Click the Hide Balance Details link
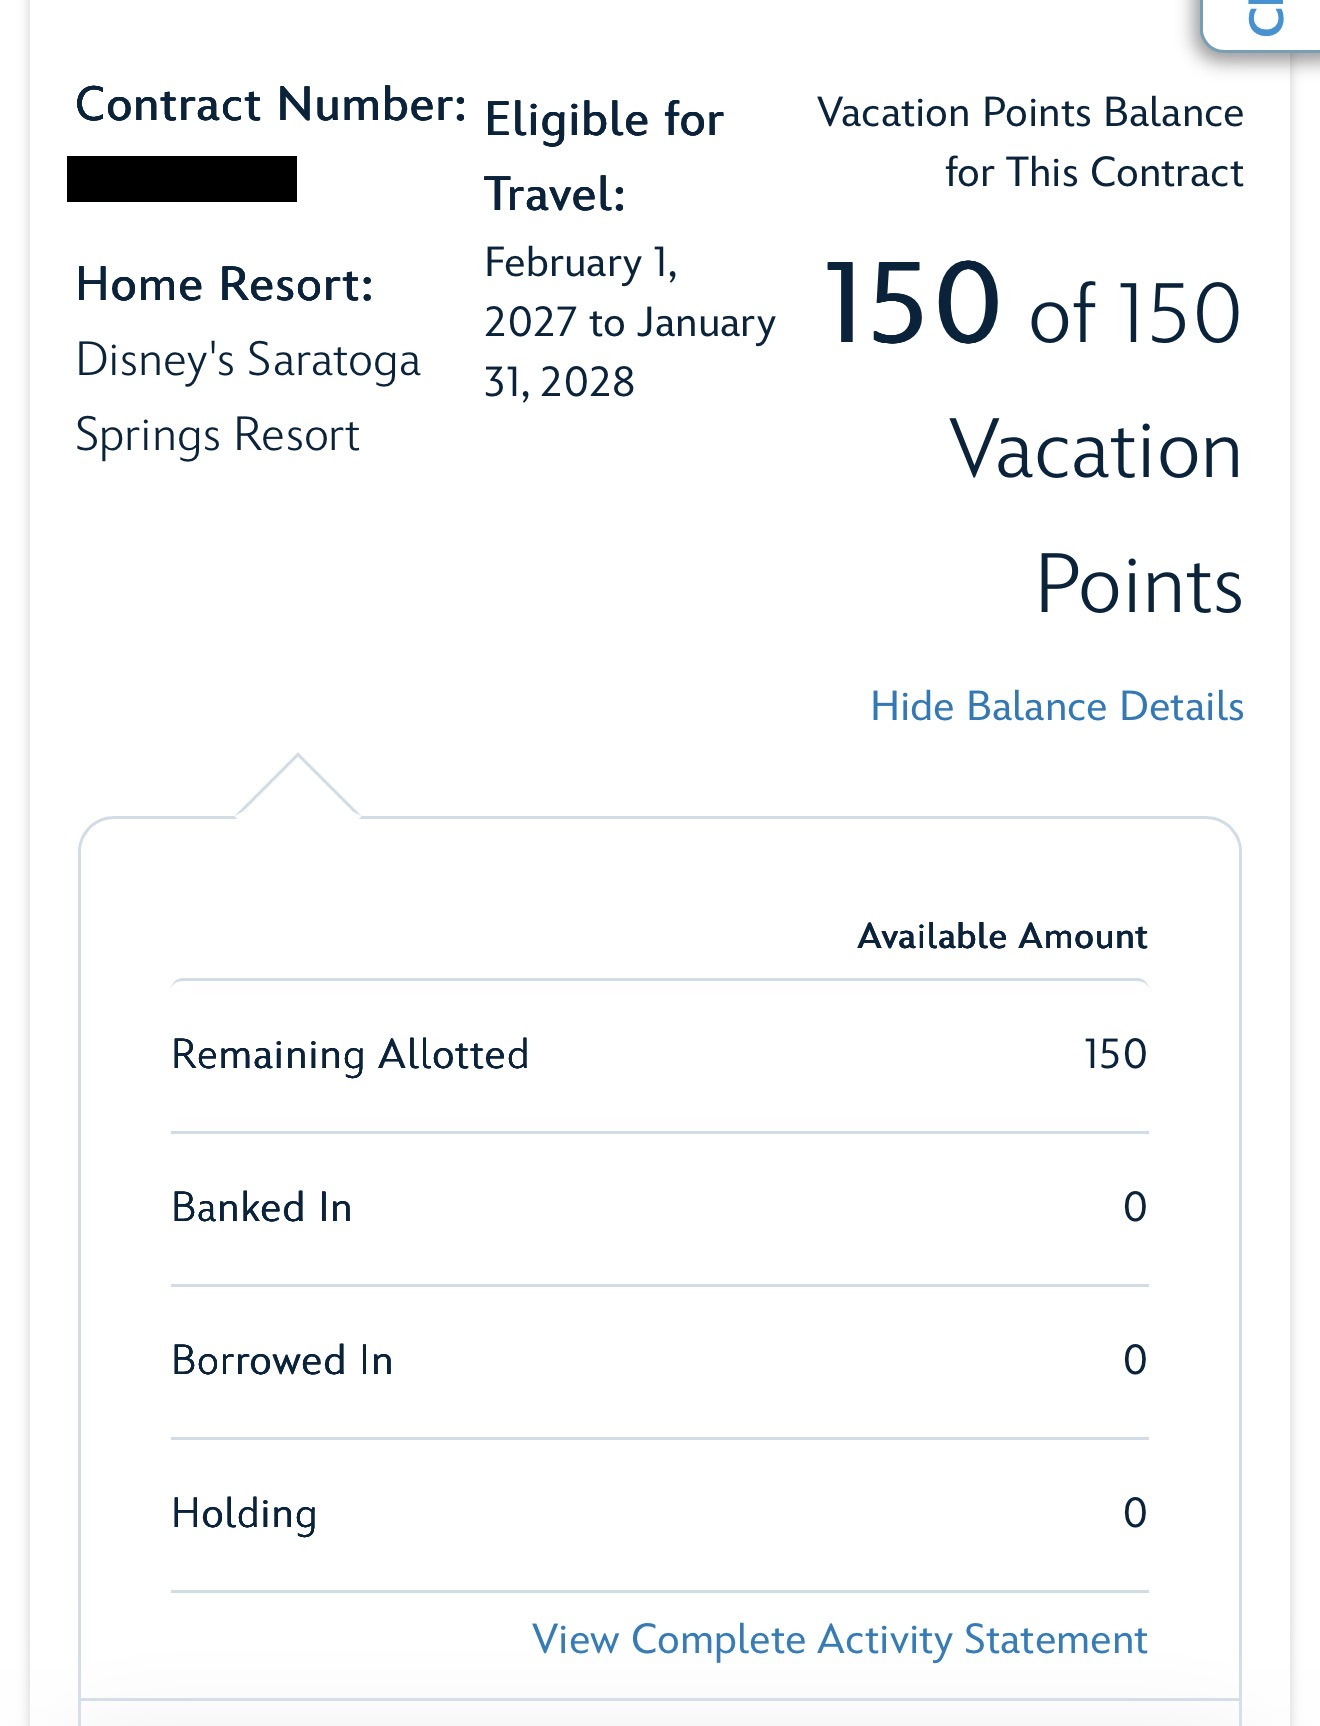Viewport: 1320px width, 1726px height. pyautogui.click(x=1057, y=706)
